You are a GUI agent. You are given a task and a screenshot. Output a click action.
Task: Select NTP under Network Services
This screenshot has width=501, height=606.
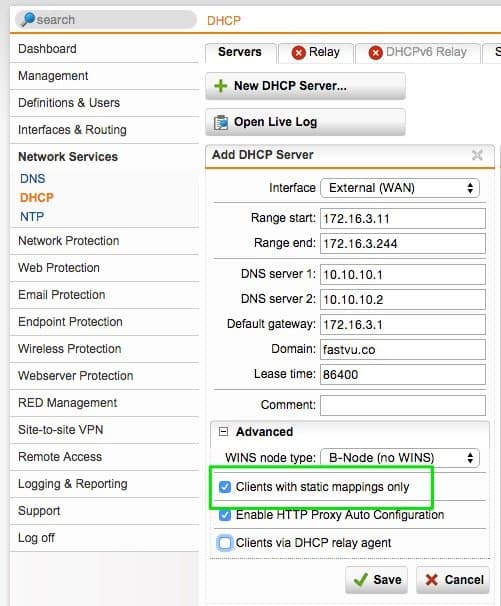(x=32, y=216)
